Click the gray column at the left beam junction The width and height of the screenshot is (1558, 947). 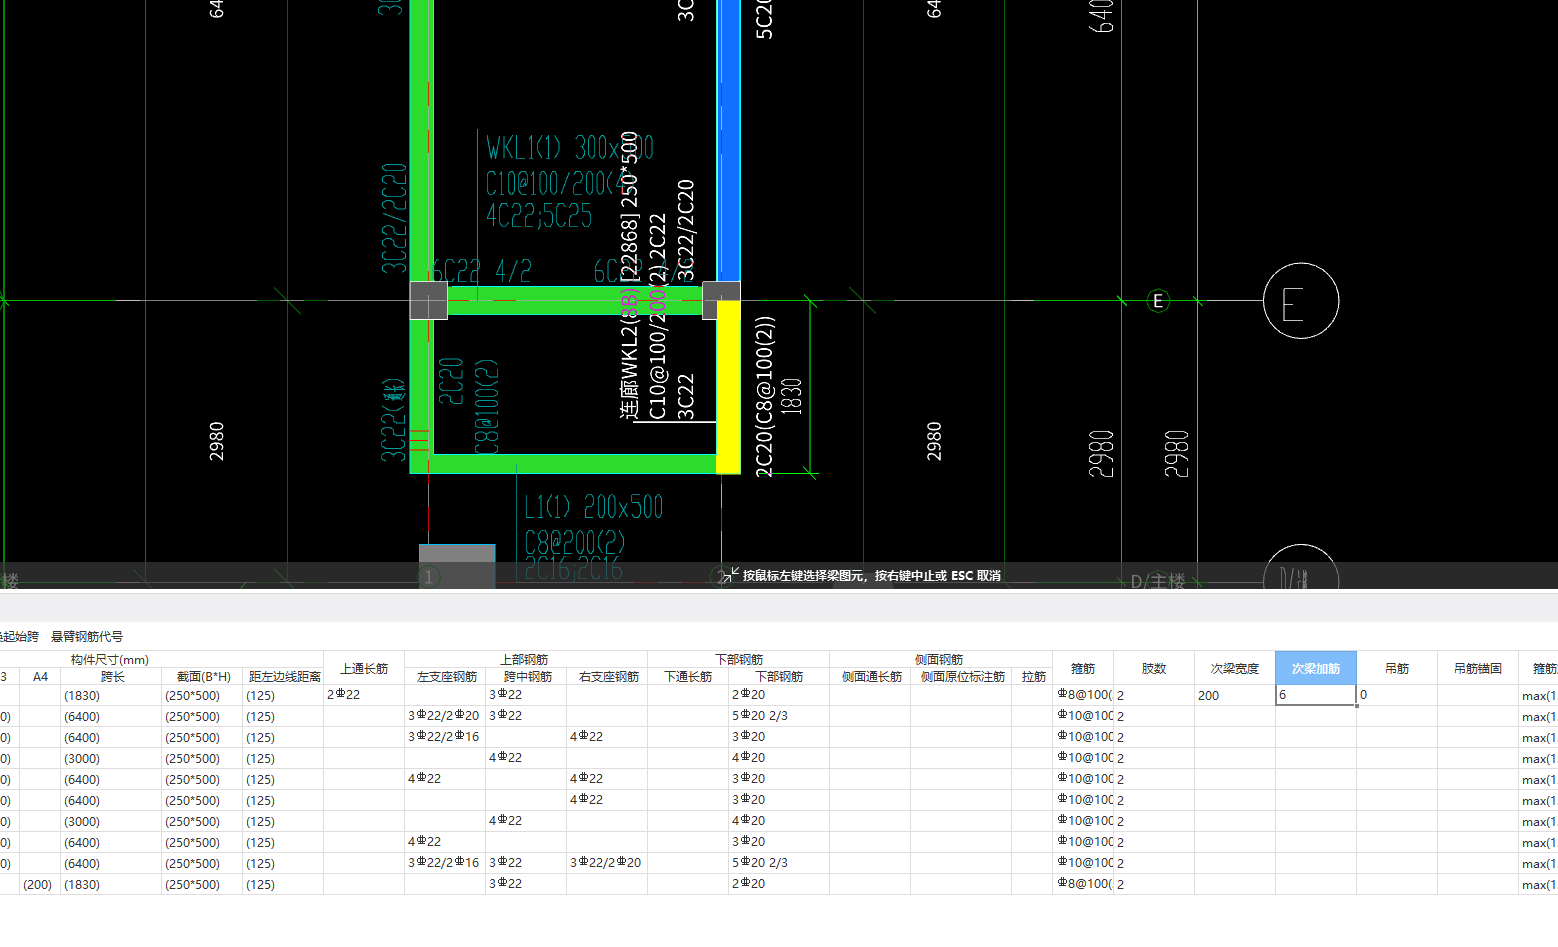(429, 300)
